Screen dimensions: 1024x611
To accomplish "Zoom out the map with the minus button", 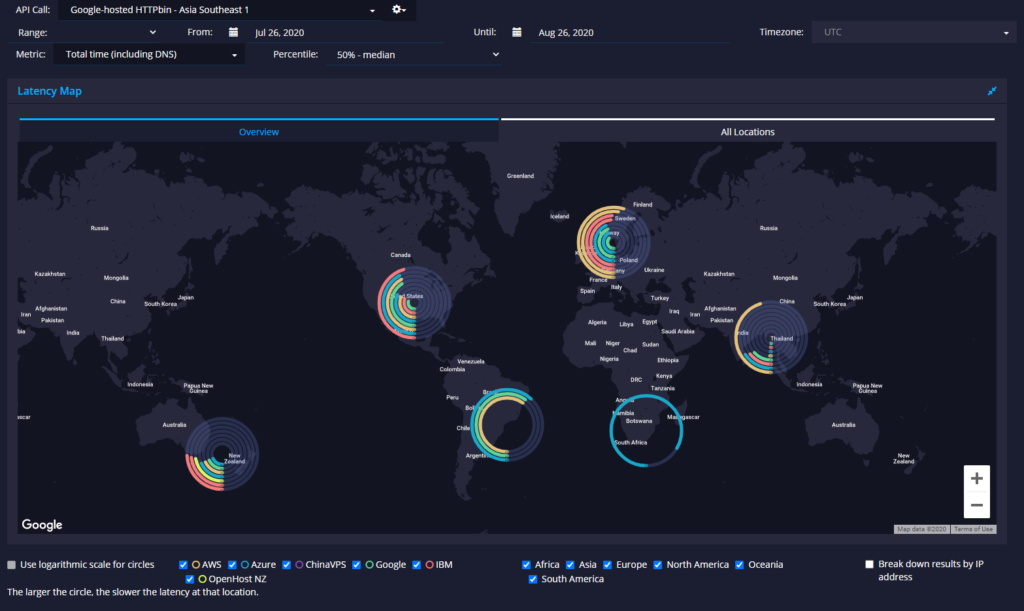I will (976, 505).
